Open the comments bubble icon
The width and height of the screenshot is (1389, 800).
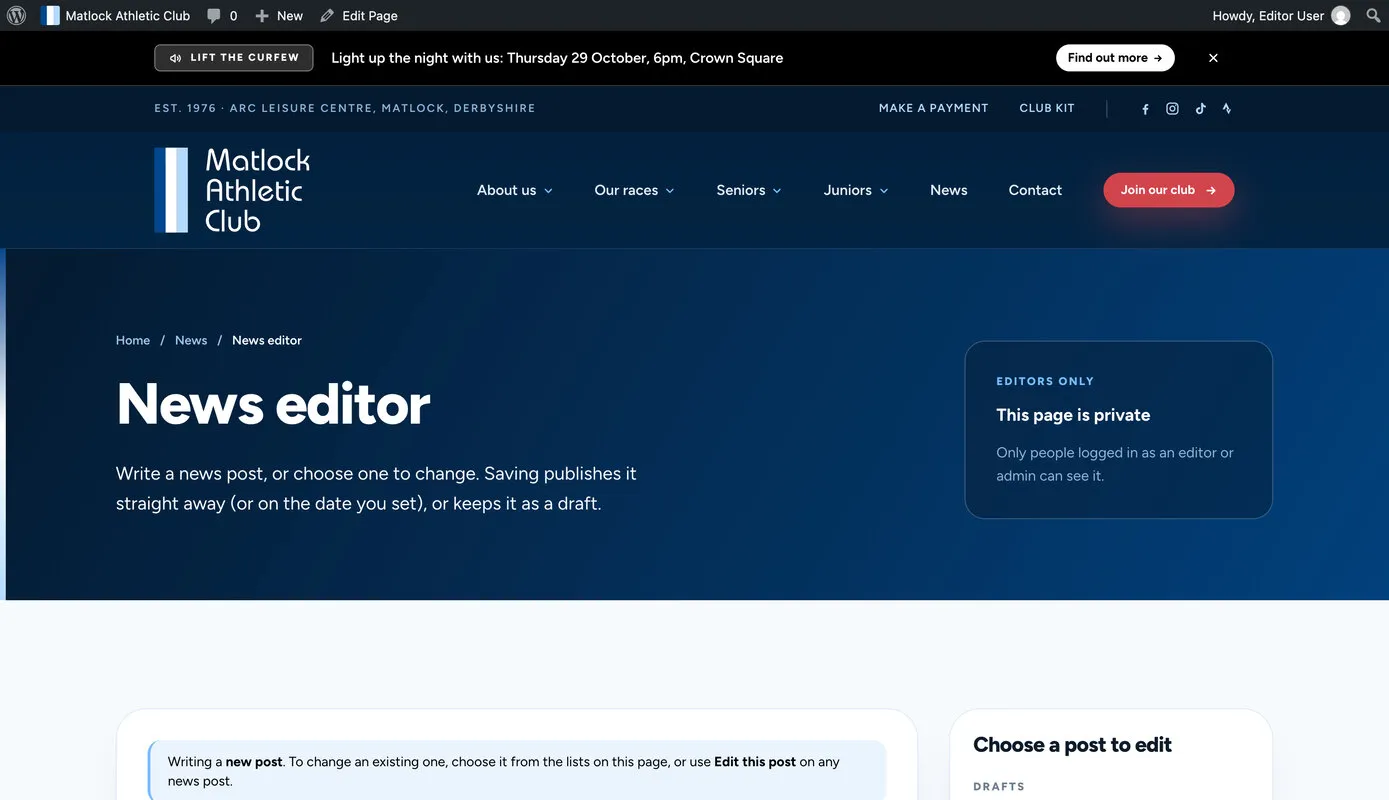tap(214, 15)
